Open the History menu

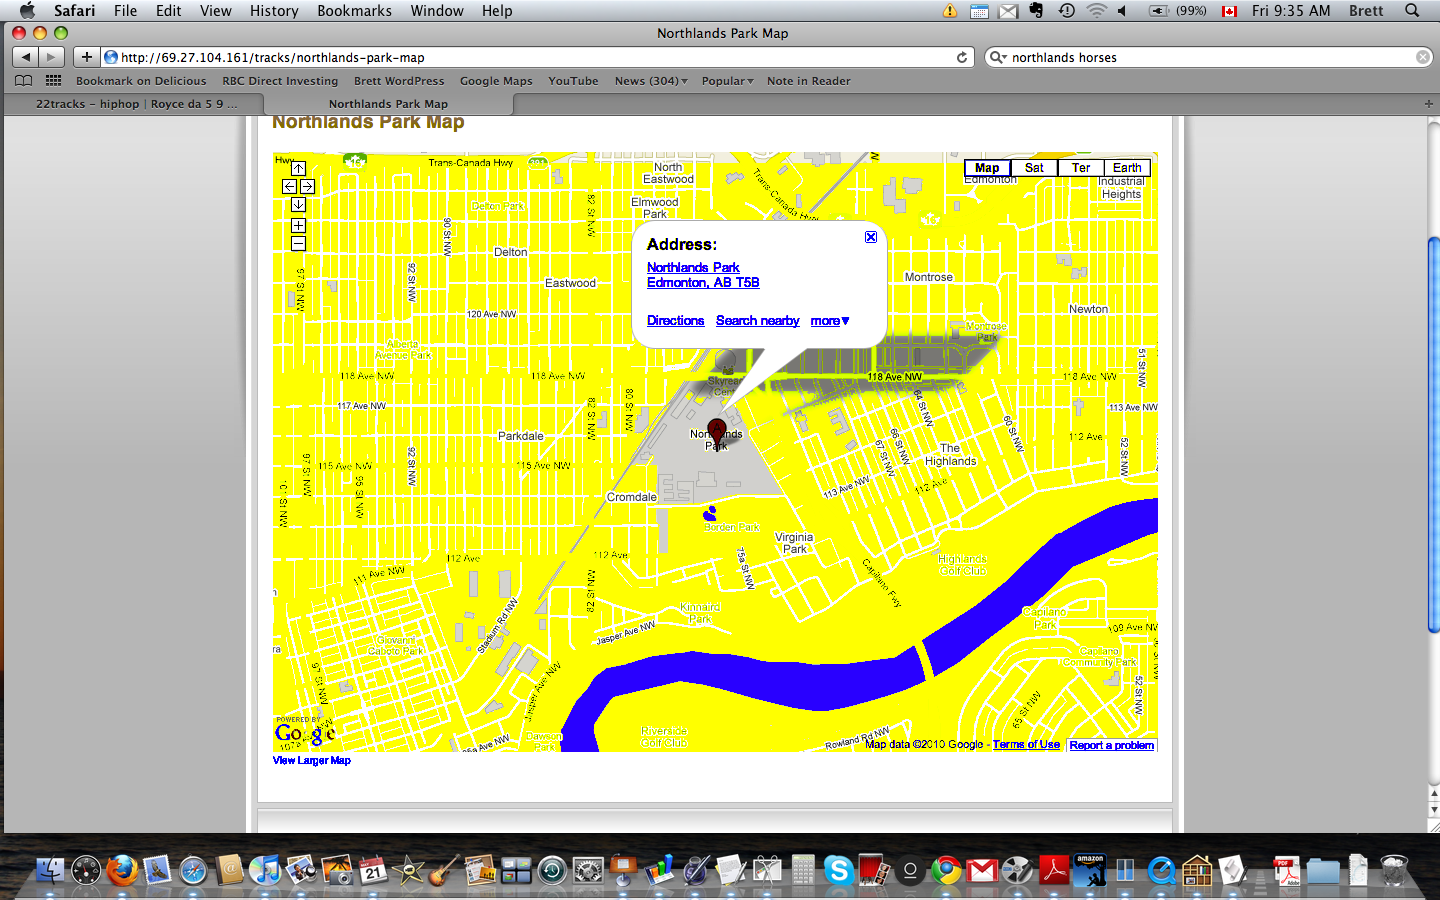[x=274, y=11]
